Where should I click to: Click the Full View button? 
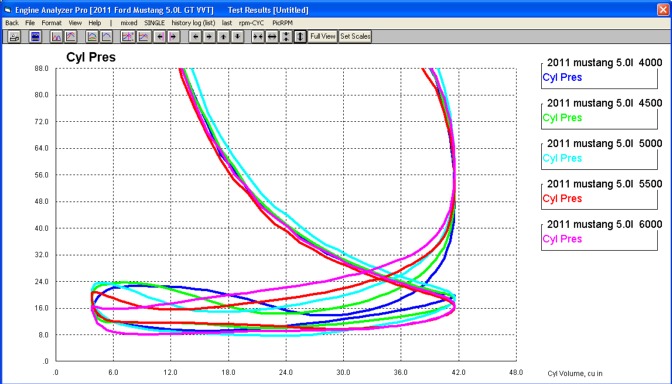click(323, 37)
